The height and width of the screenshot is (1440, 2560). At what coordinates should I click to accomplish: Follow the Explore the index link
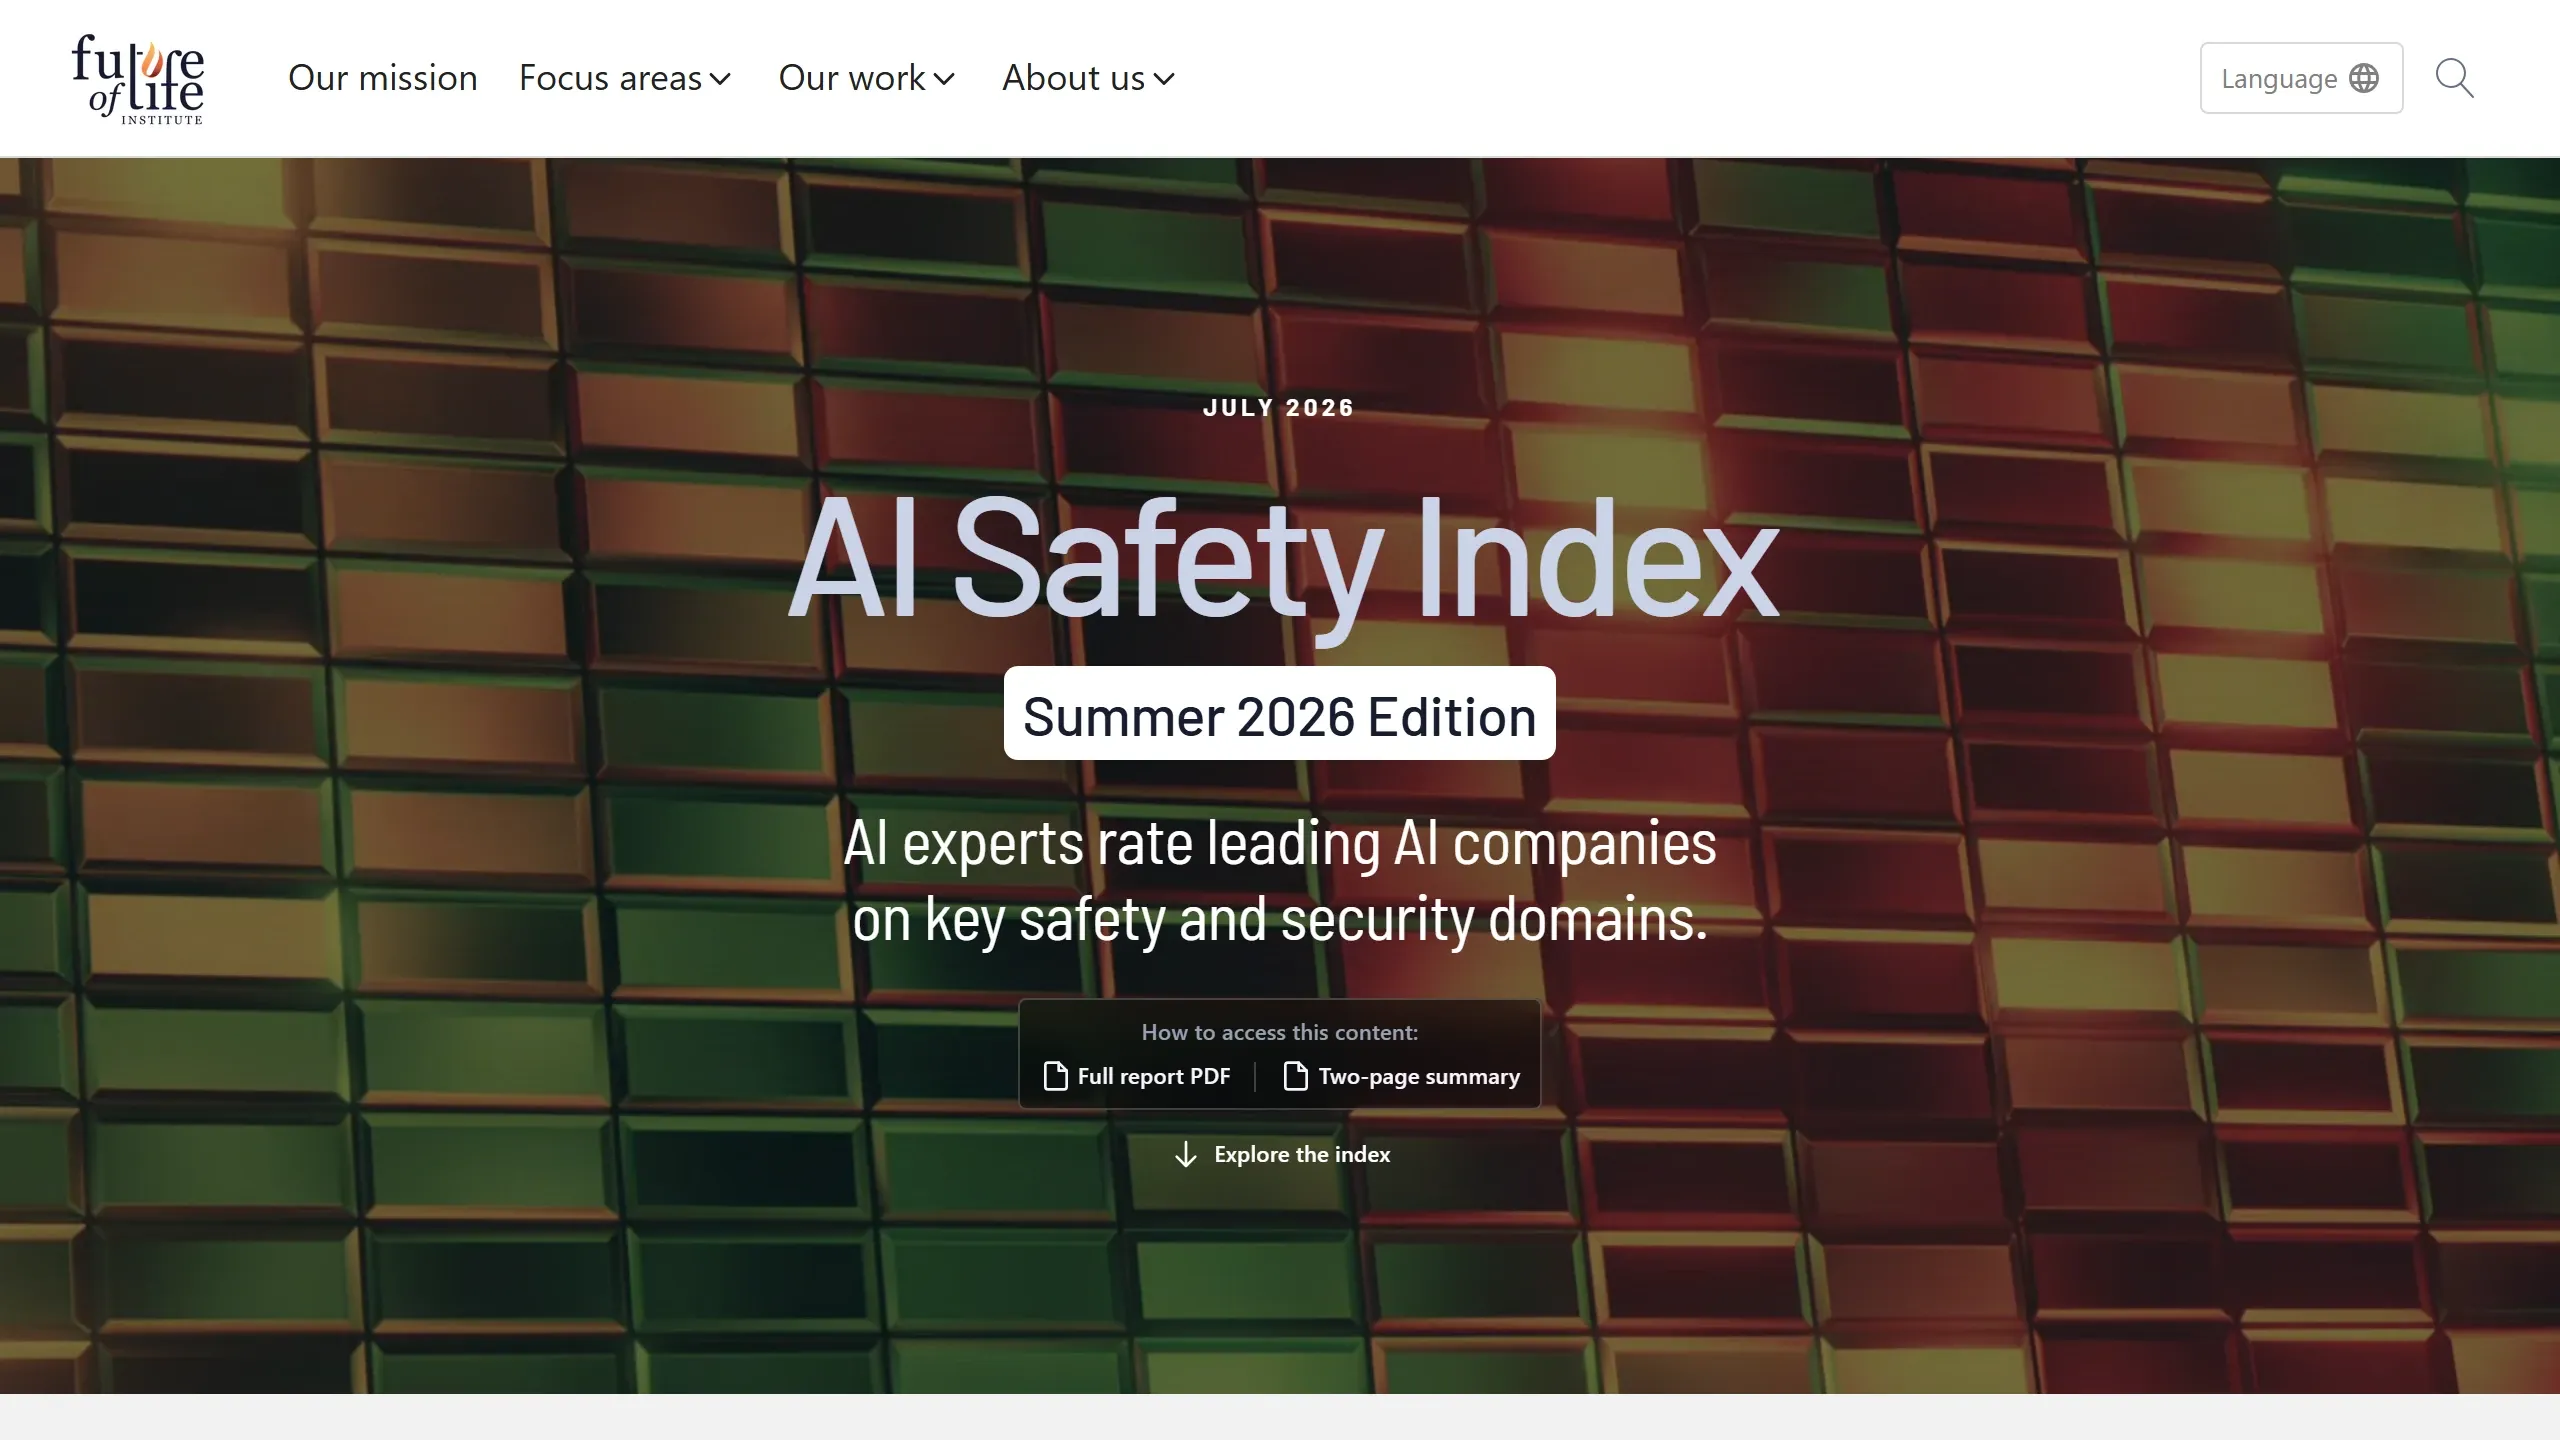pyautogui.click(x=1282, y=1154)
